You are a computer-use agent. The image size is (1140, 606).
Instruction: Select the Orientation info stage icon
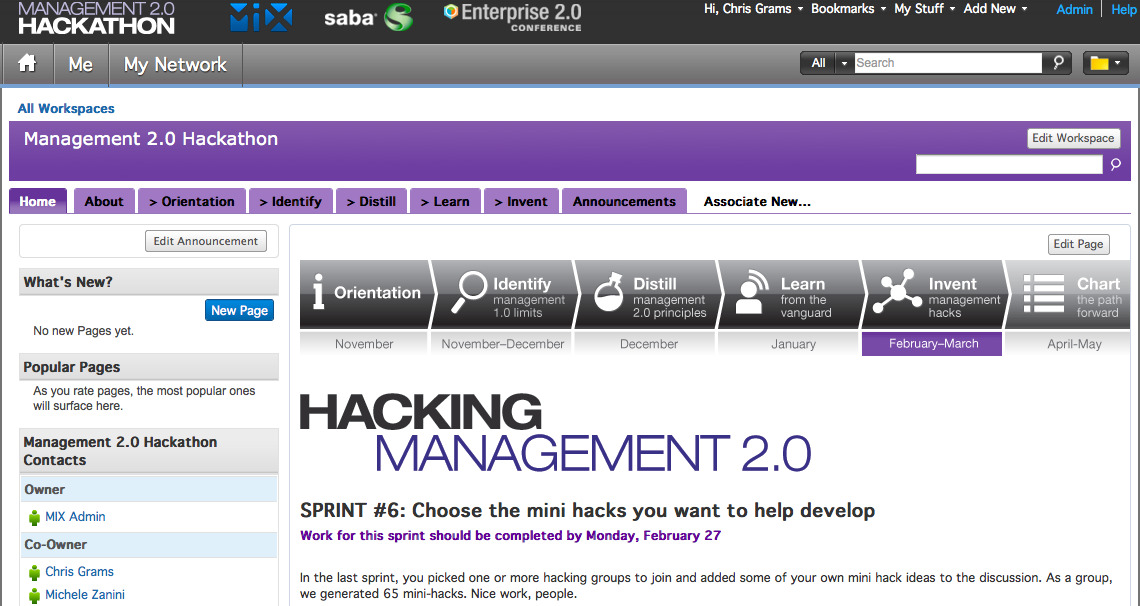(x=364, y=293)
